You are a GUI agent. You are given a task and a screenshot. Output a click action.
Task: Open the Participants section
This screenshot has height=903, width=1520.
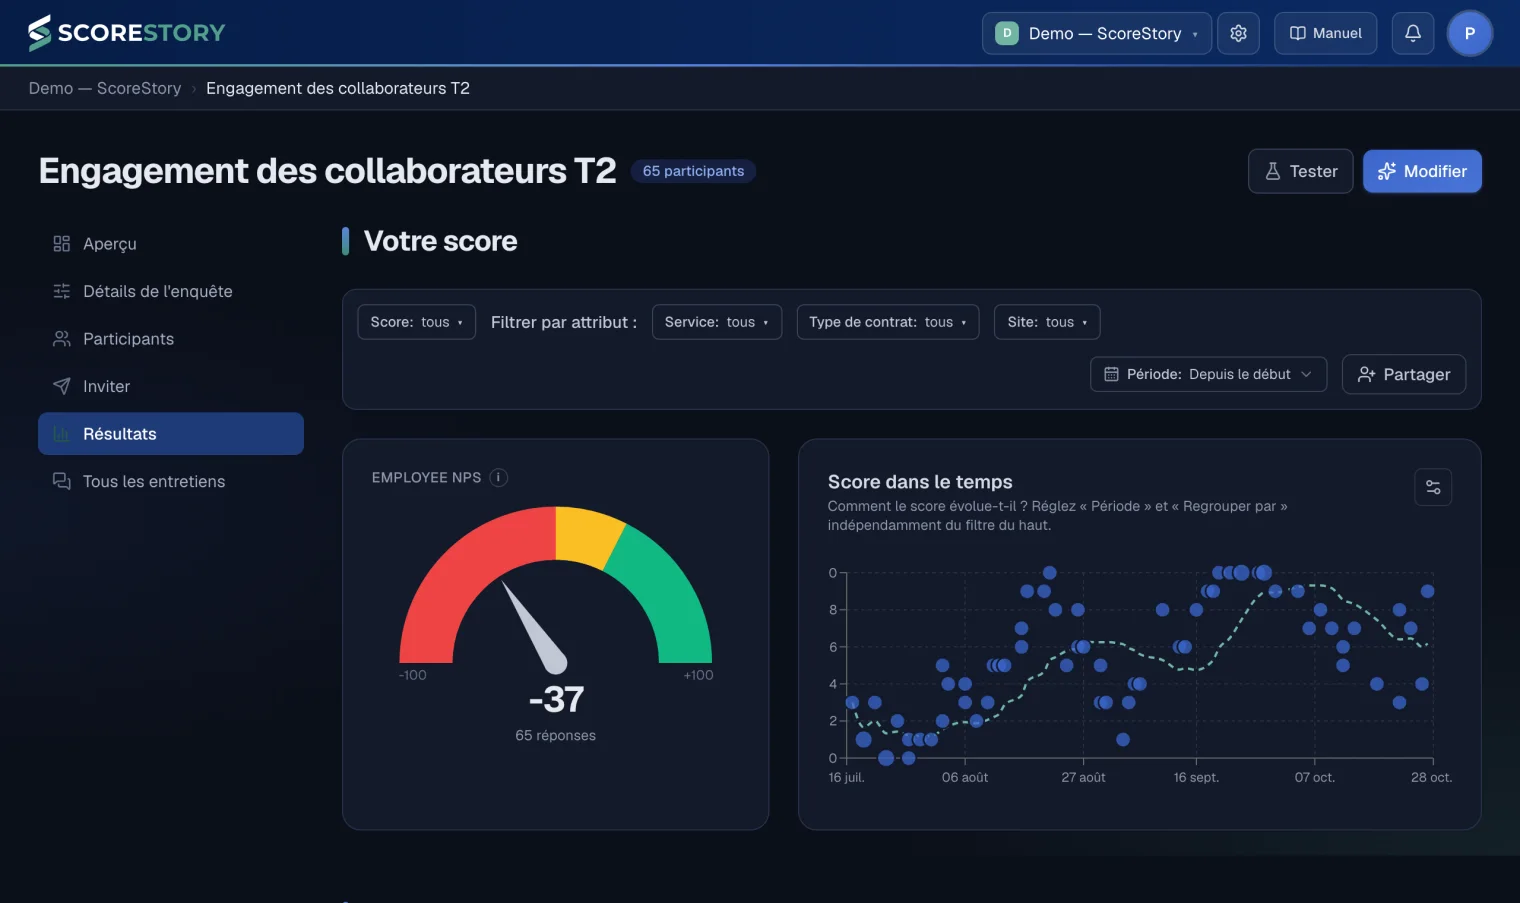coord(171,339)
